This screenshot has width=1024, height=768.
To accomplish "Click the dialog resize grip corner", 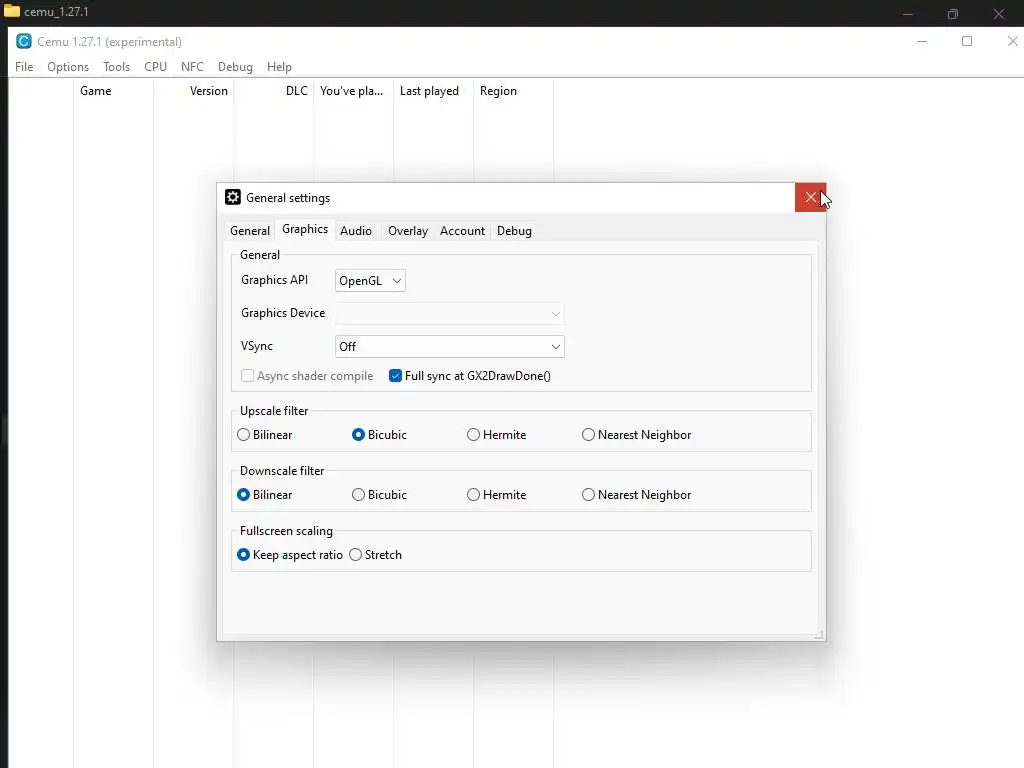I will tap(819, 635).
